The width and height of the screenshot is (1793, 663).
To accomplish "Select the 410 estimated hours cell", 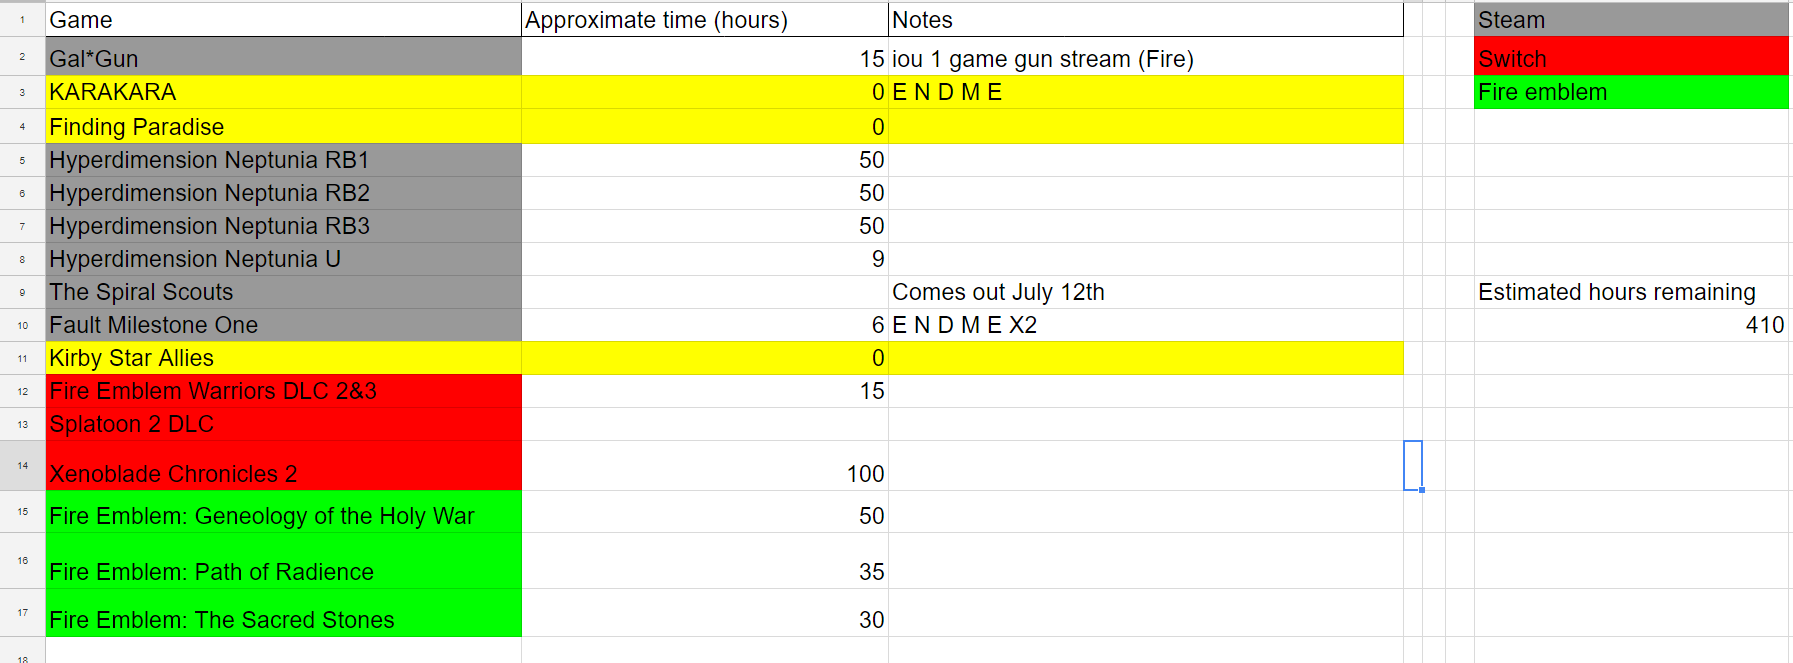I will pos(1631,325).
